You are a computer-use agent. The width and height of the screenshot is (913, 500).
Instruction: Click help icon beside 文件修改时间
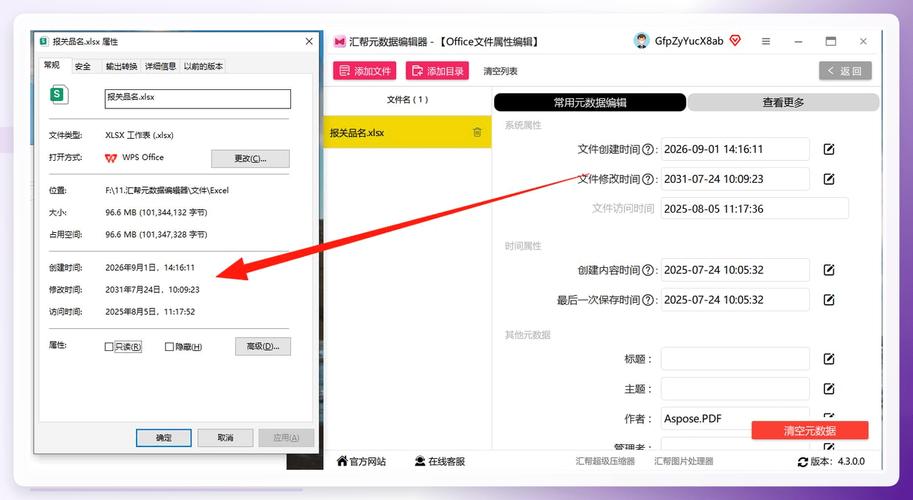click(x=647, y=179)
